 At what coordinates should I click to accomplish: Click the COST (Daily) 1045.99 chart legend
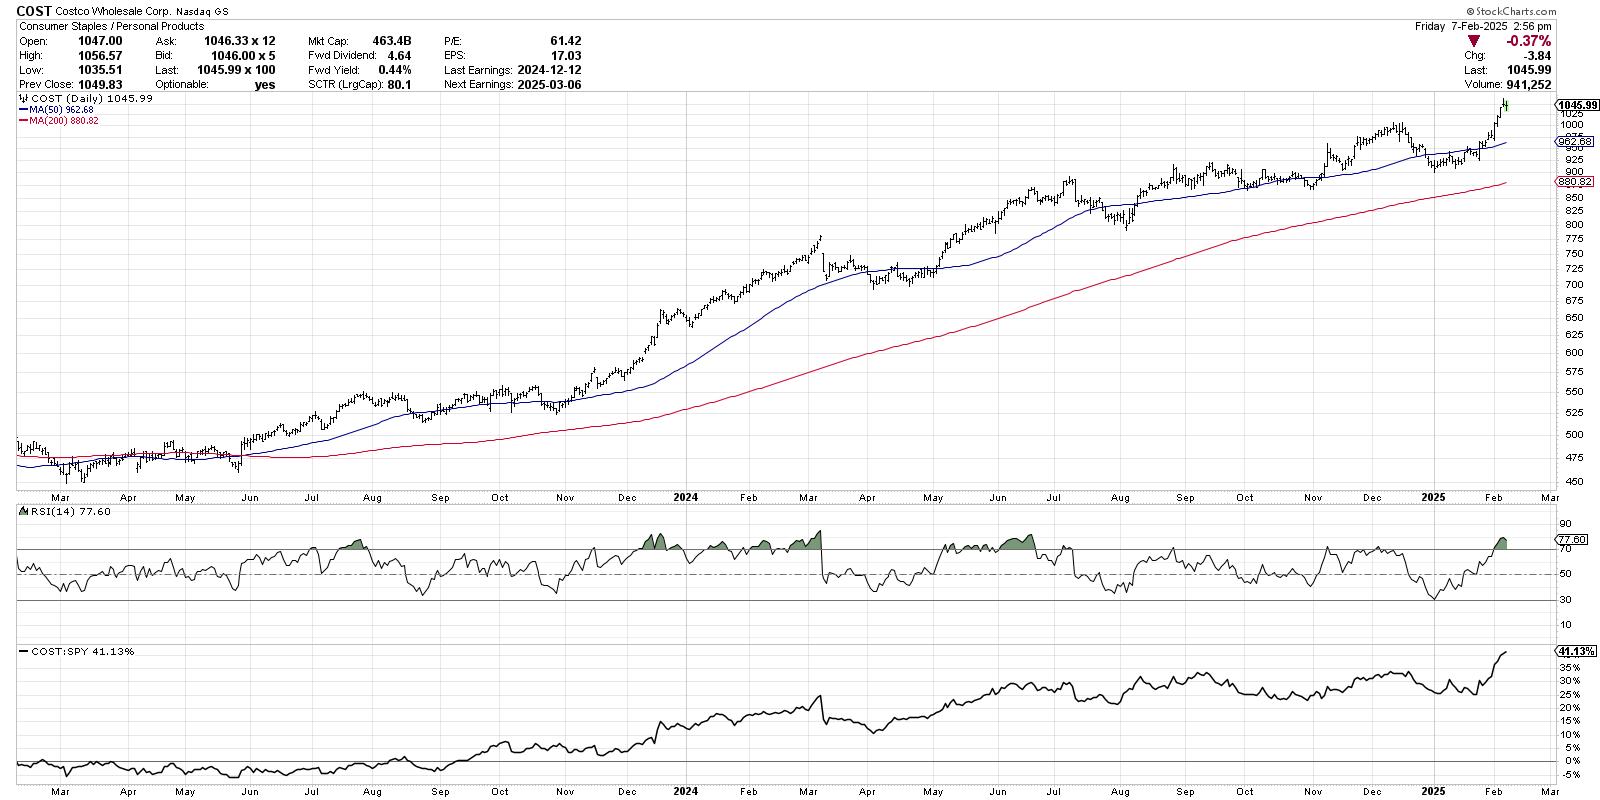(x=90, y=101)
